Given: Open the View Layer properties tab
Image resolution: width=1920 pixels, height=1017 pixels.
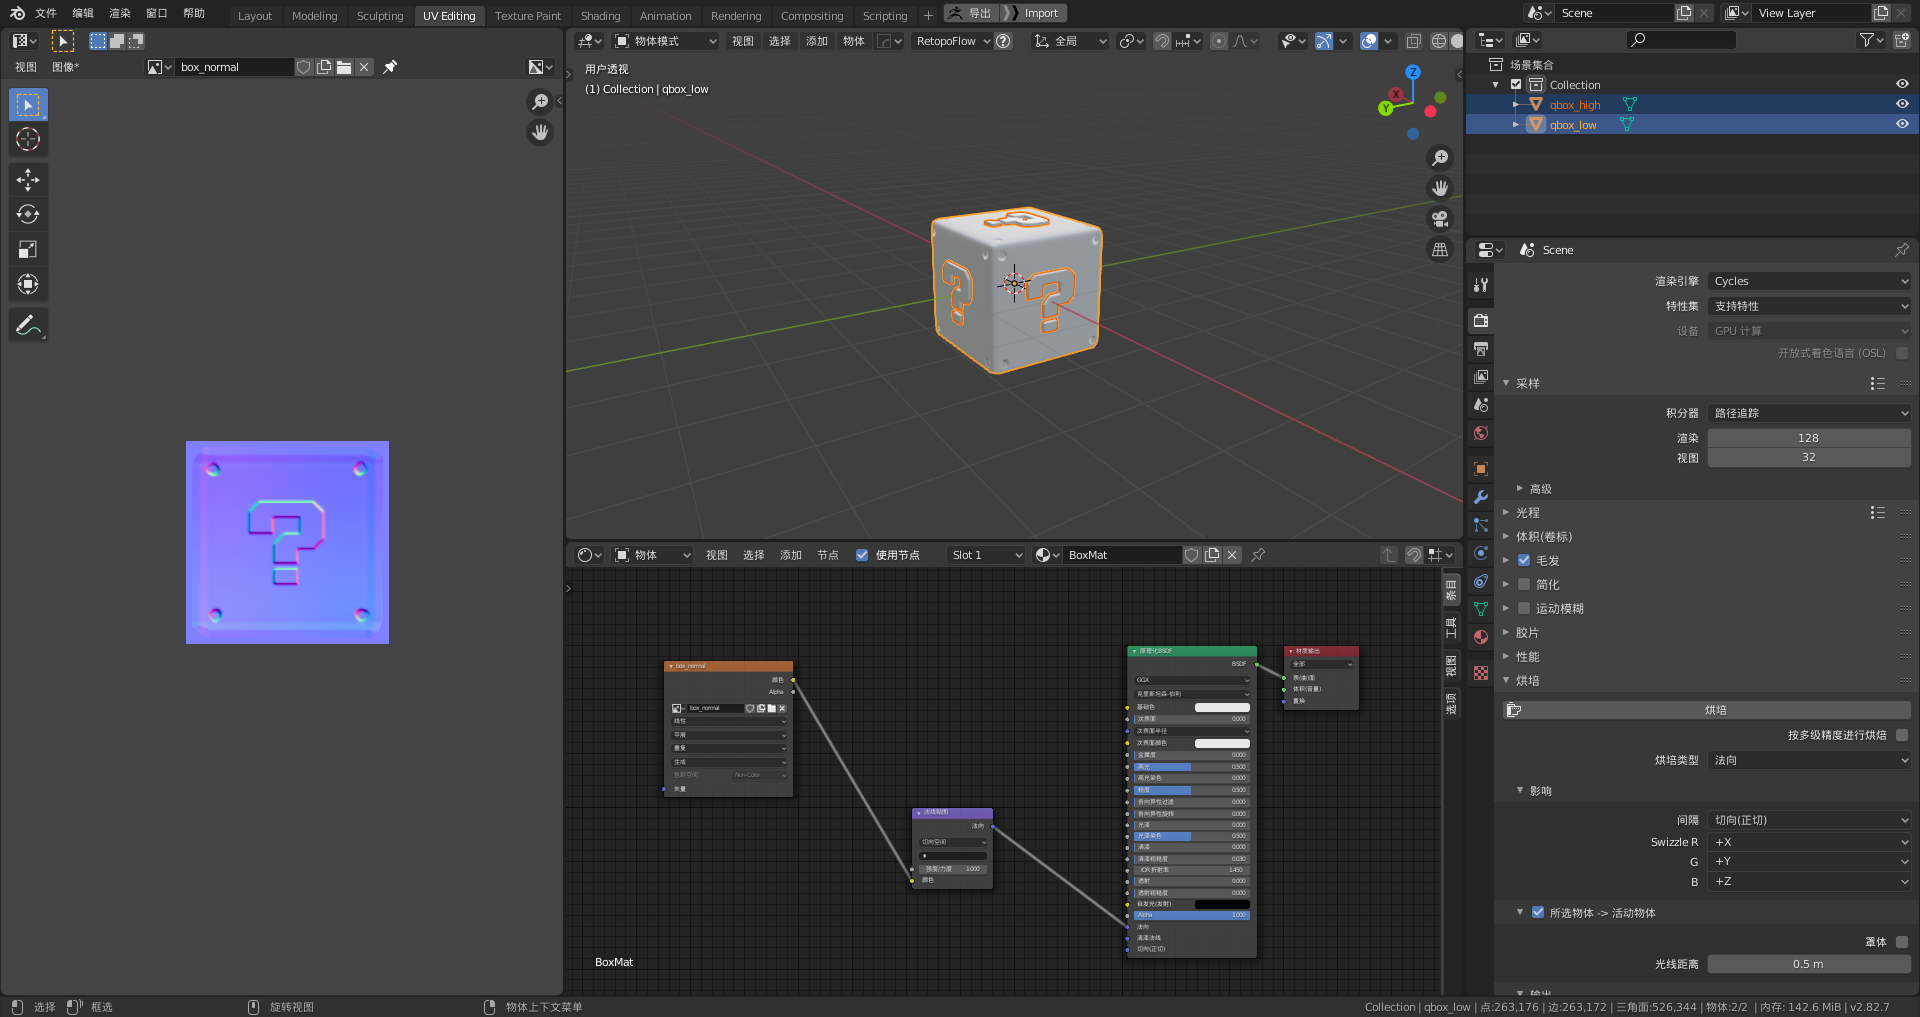Looking at the screenshot, I should [x=1481, y=377].
